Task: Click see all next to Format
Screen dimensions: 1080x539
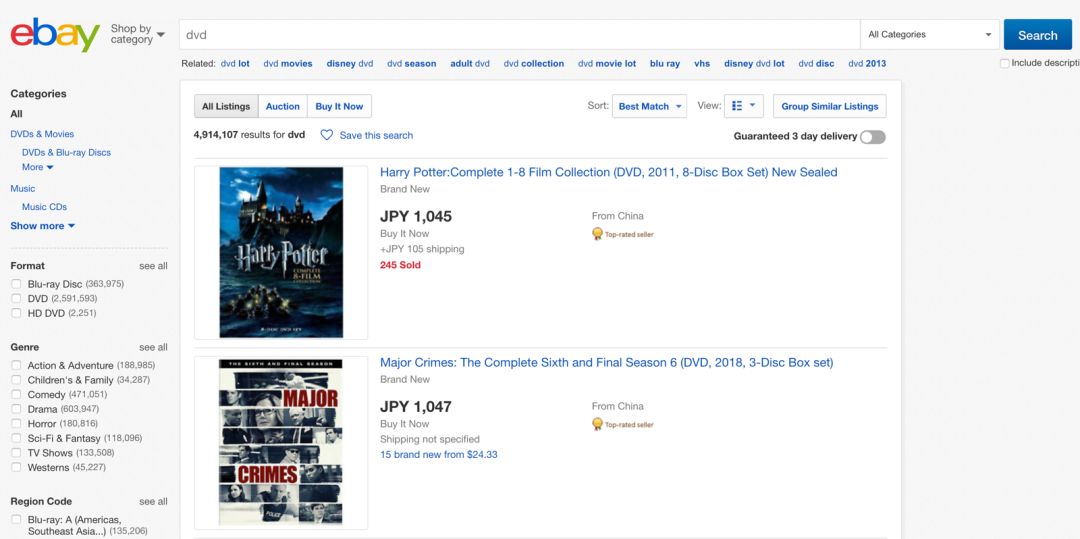Action: pyautogui.click(x=153, y=266)
